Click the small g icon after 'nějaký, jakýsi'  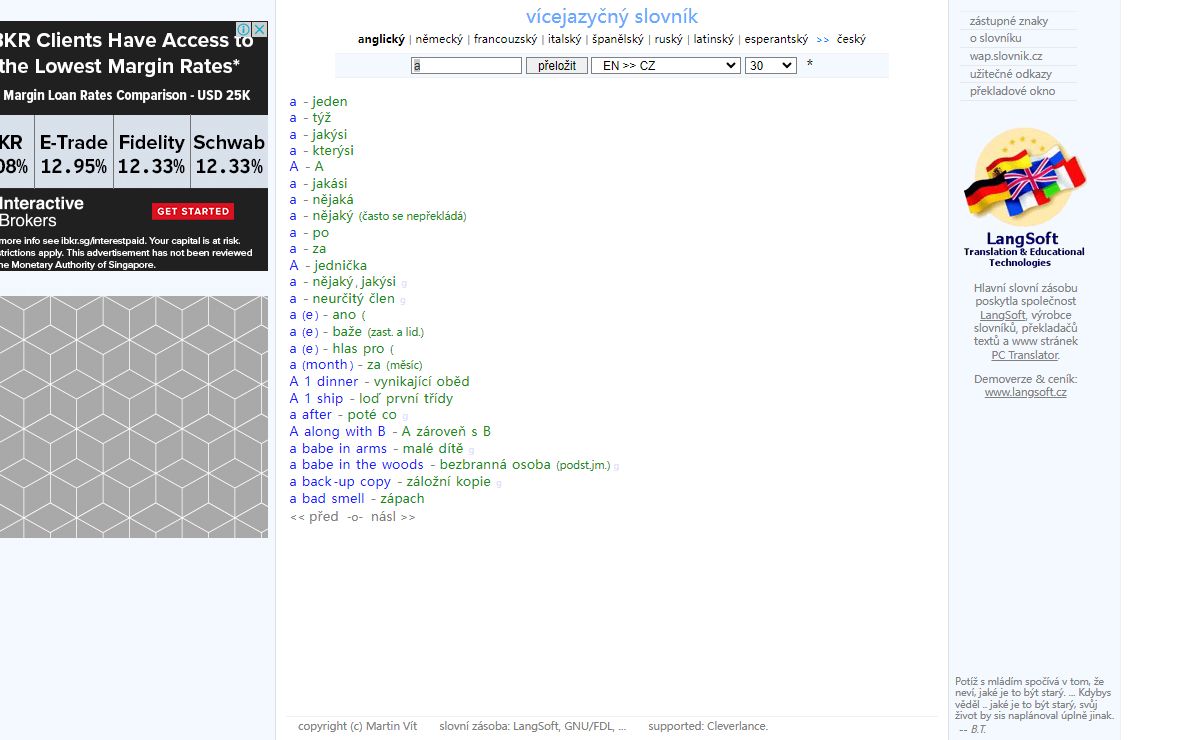click(x=404, y=283)
